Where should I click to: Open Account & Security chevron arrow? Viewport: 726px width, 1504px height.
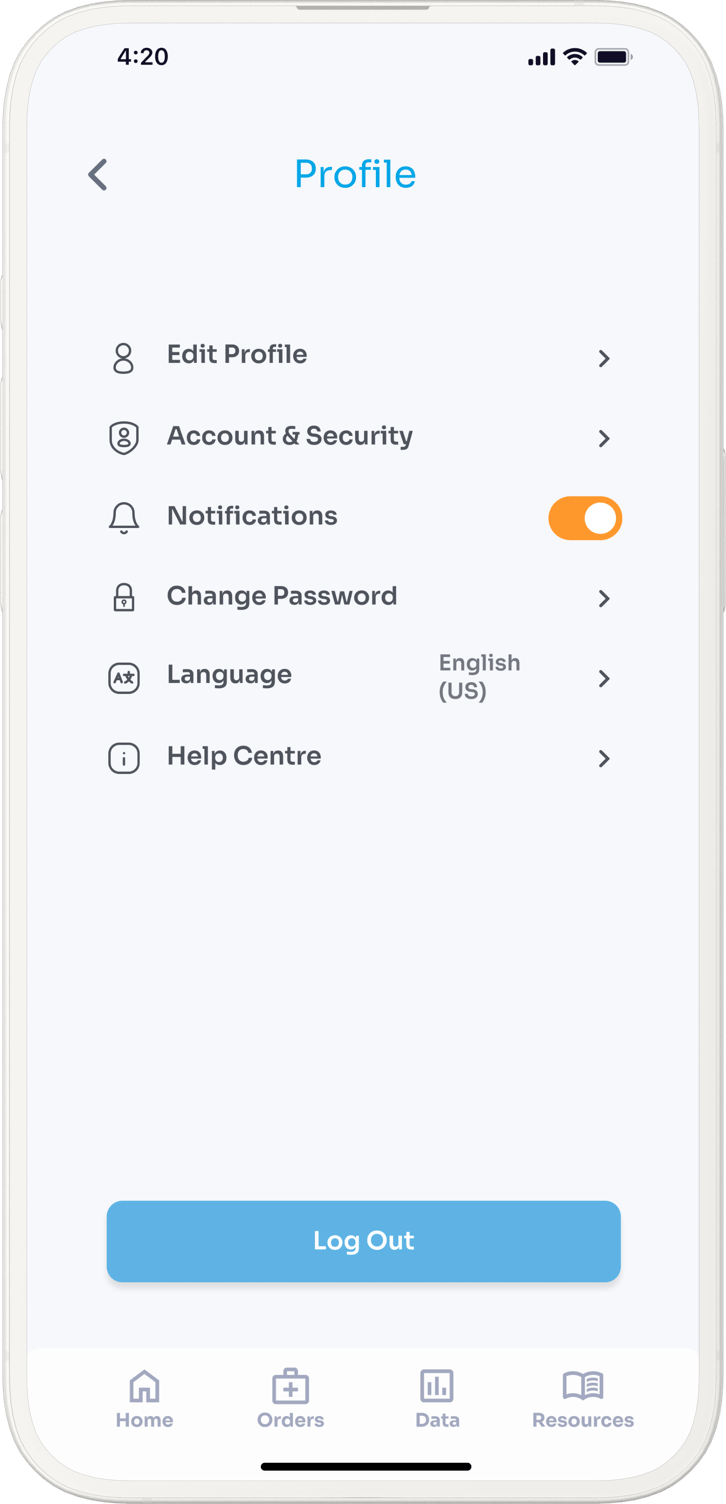(x=604, y=438)
